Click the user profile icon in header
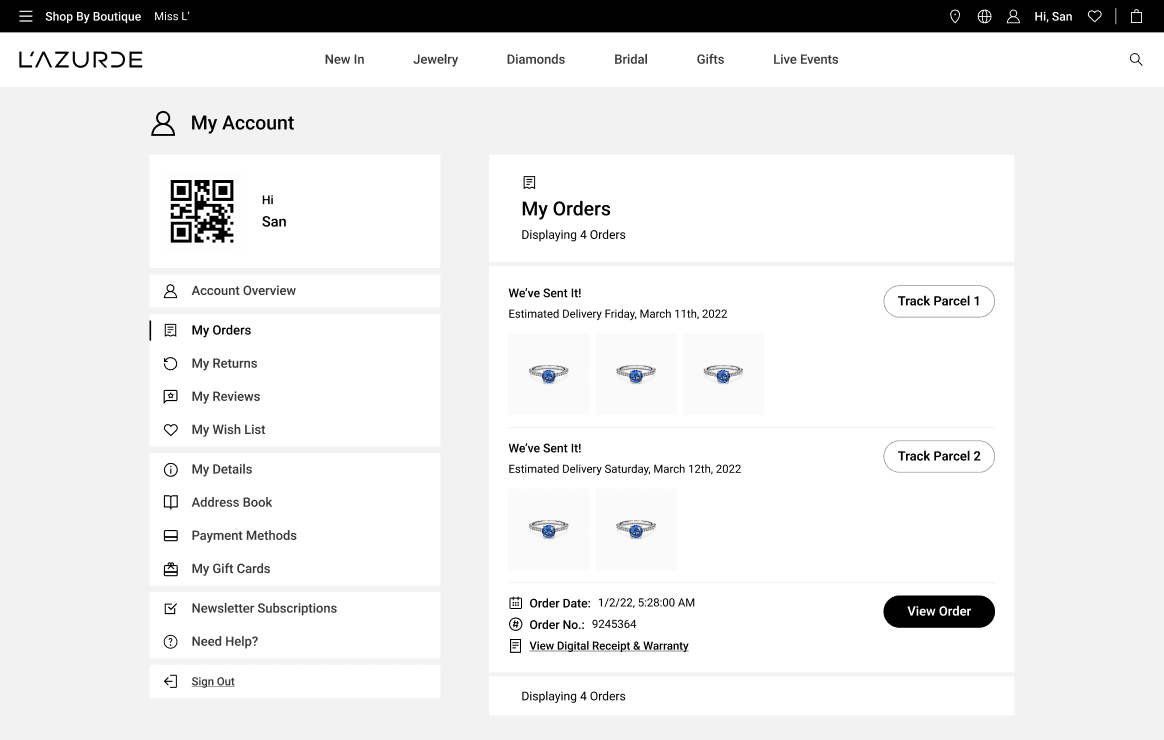This screenshot has height=740, width=1164. tap(1013, 16)
